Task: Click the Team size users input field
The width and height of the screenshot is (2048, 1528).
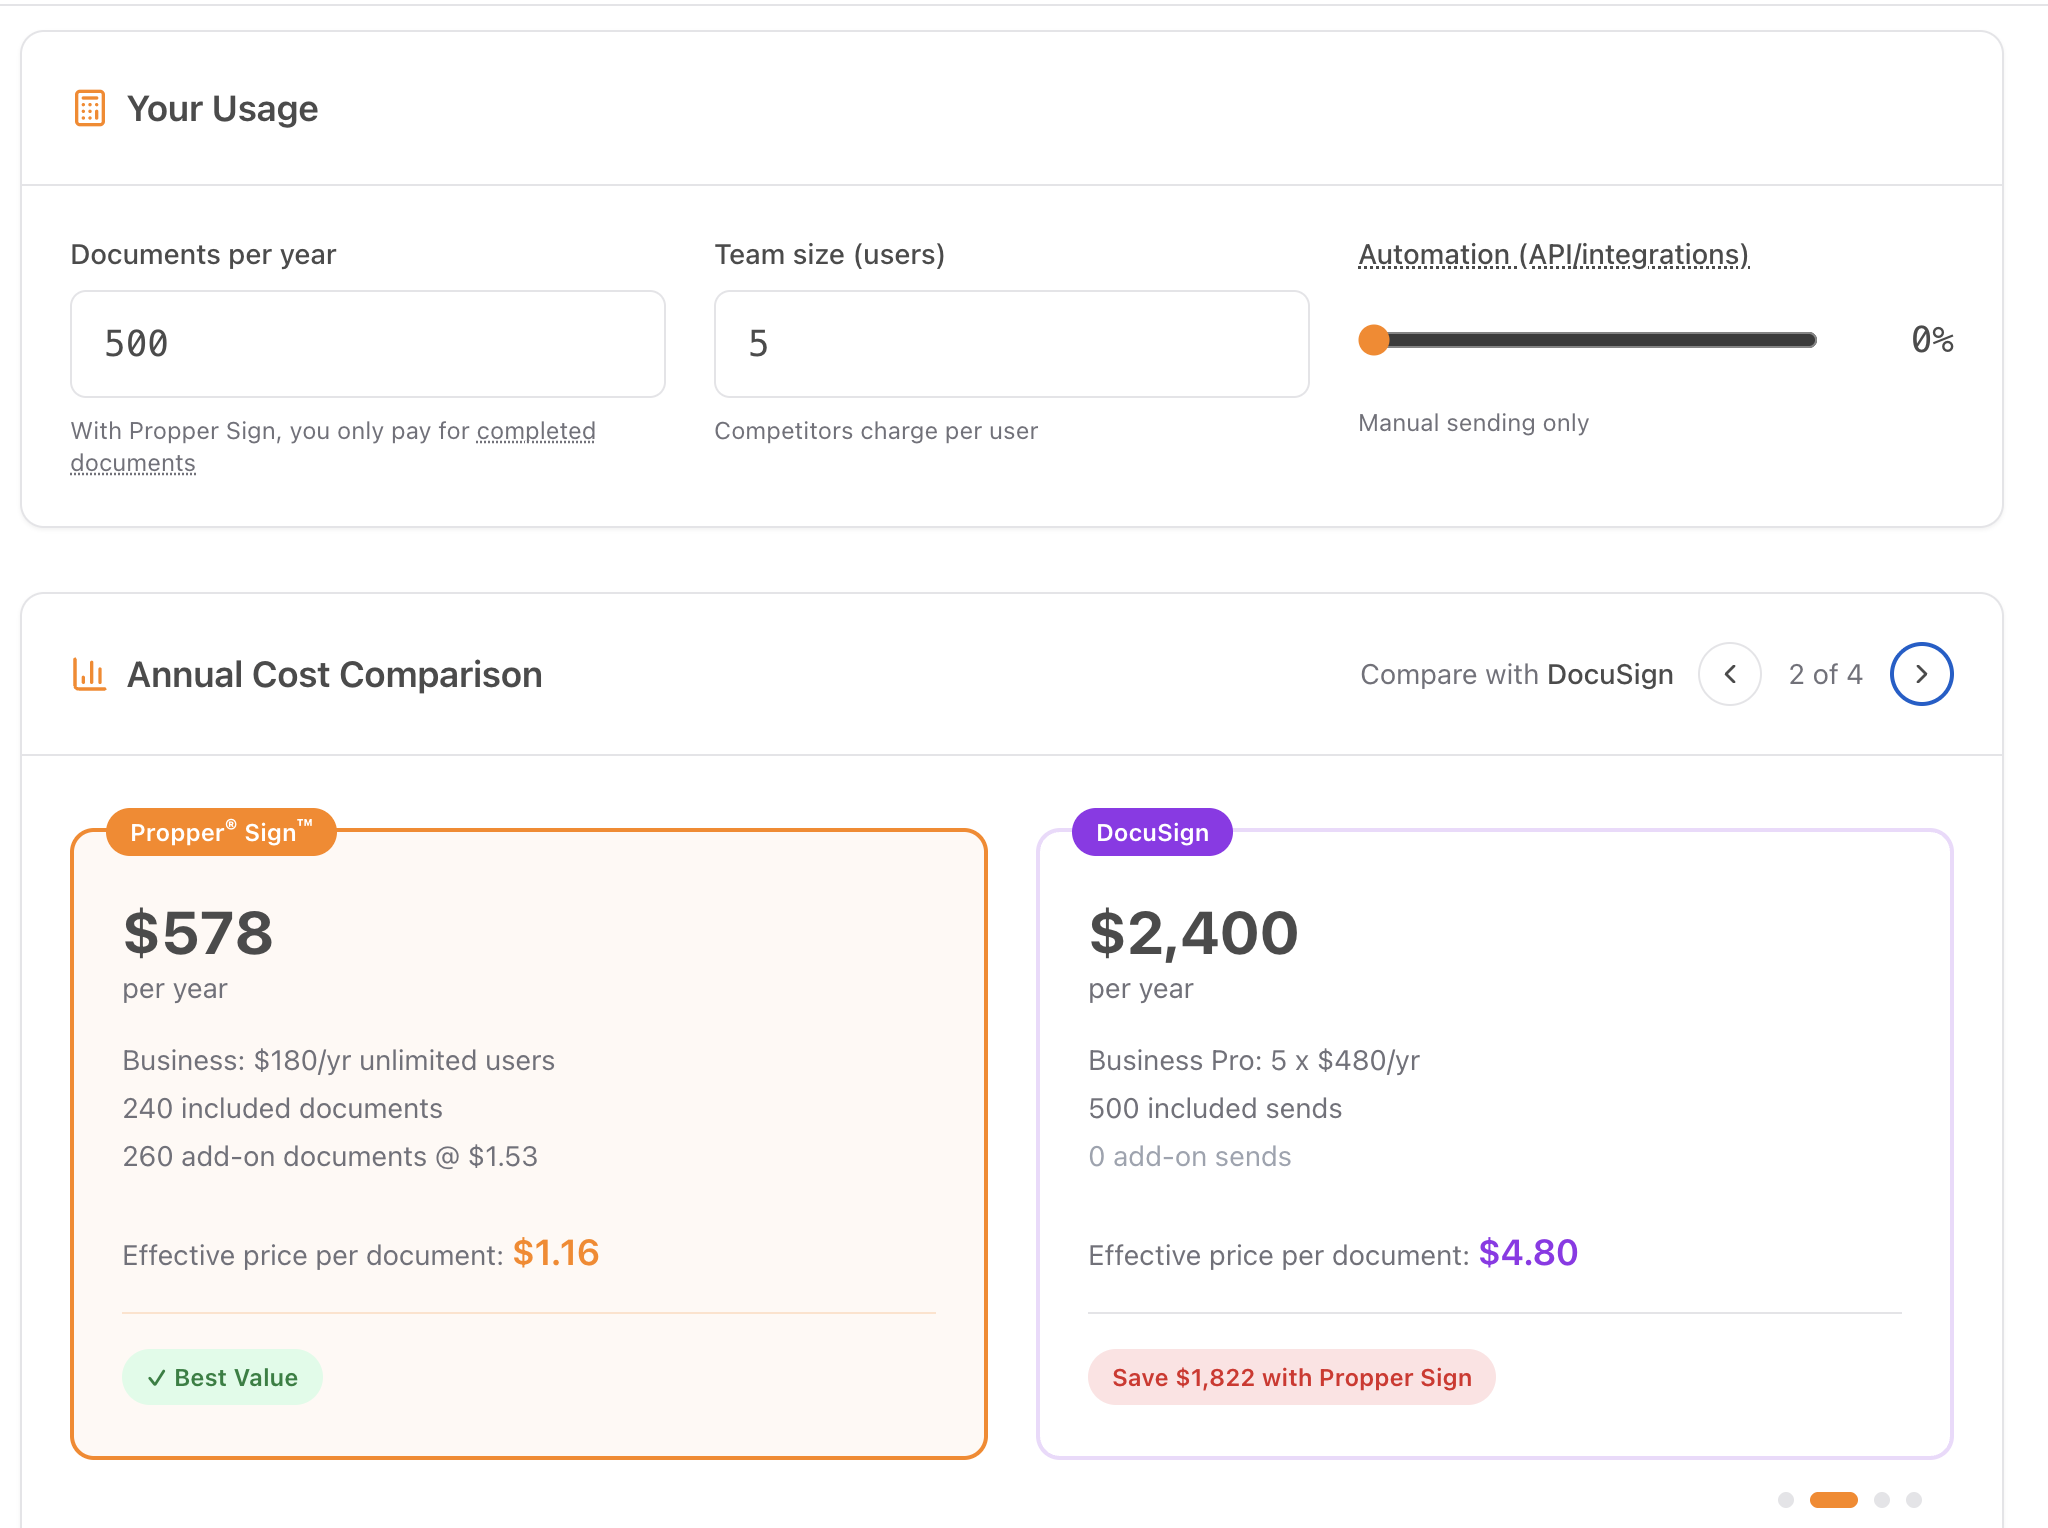Action: [1011, 344]
